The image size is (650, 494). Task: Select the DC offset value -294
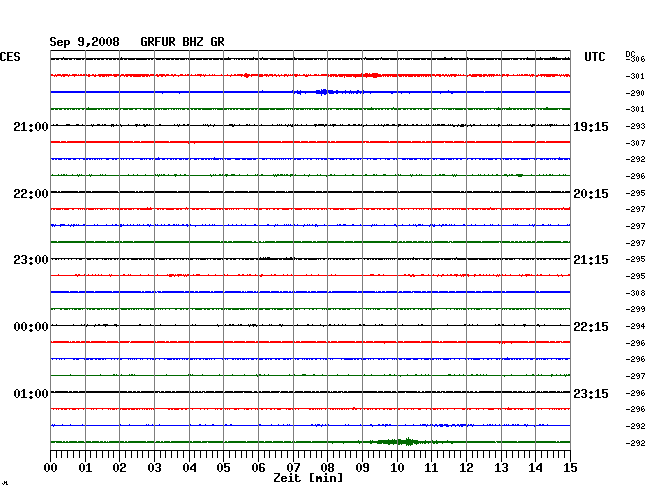[x=635, y=326]
